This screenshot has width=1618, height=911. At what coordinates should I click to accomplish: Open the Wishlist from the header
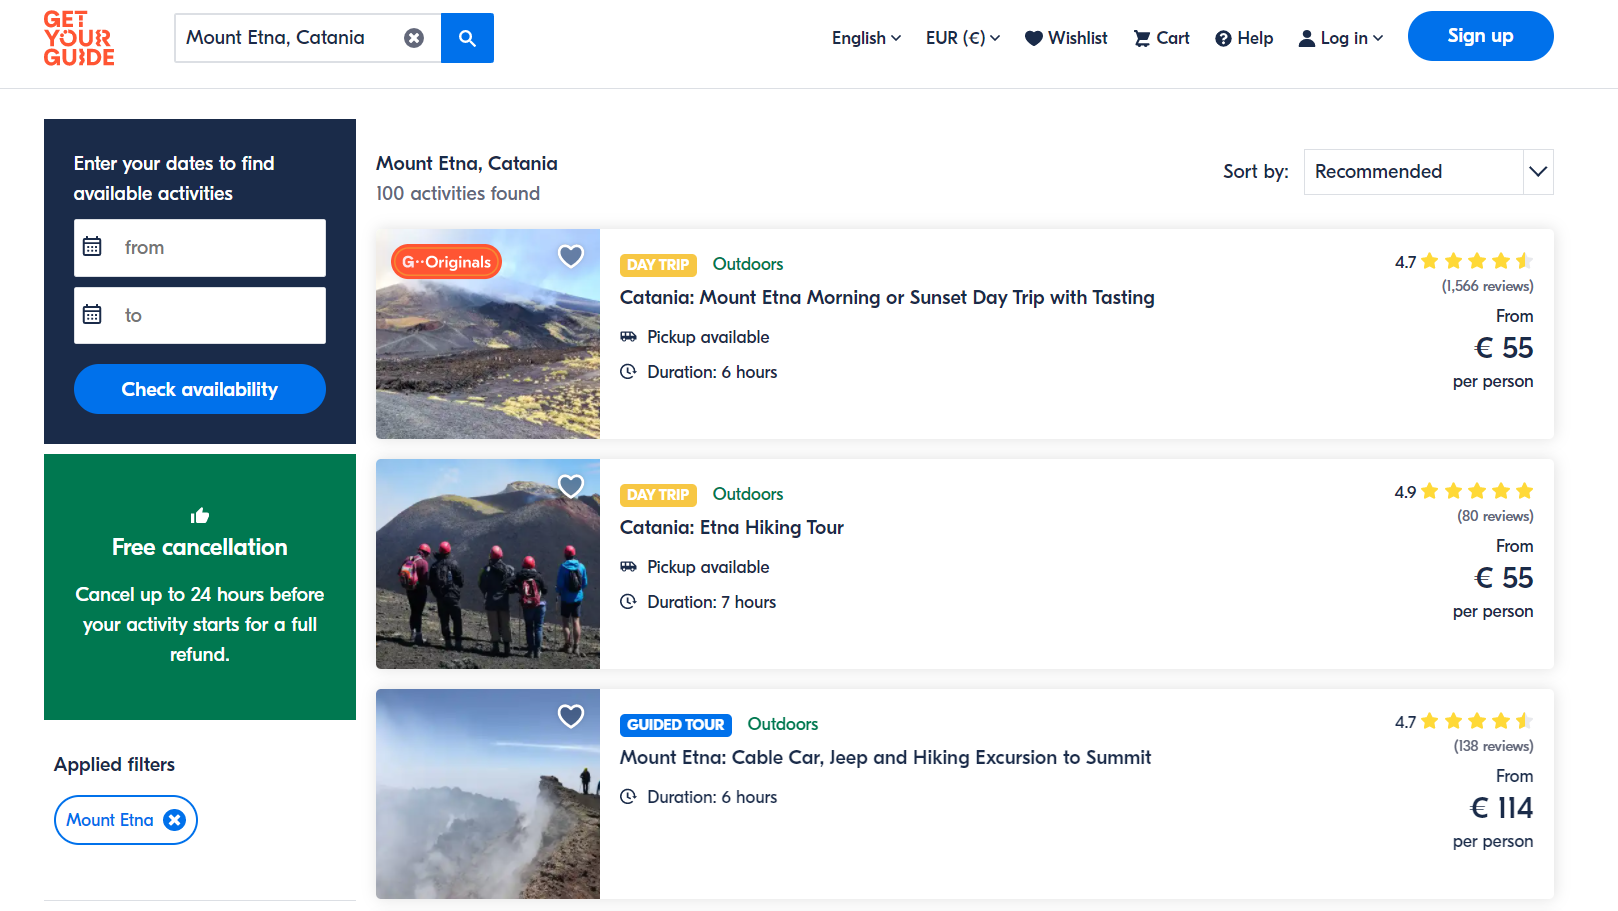1066,38
